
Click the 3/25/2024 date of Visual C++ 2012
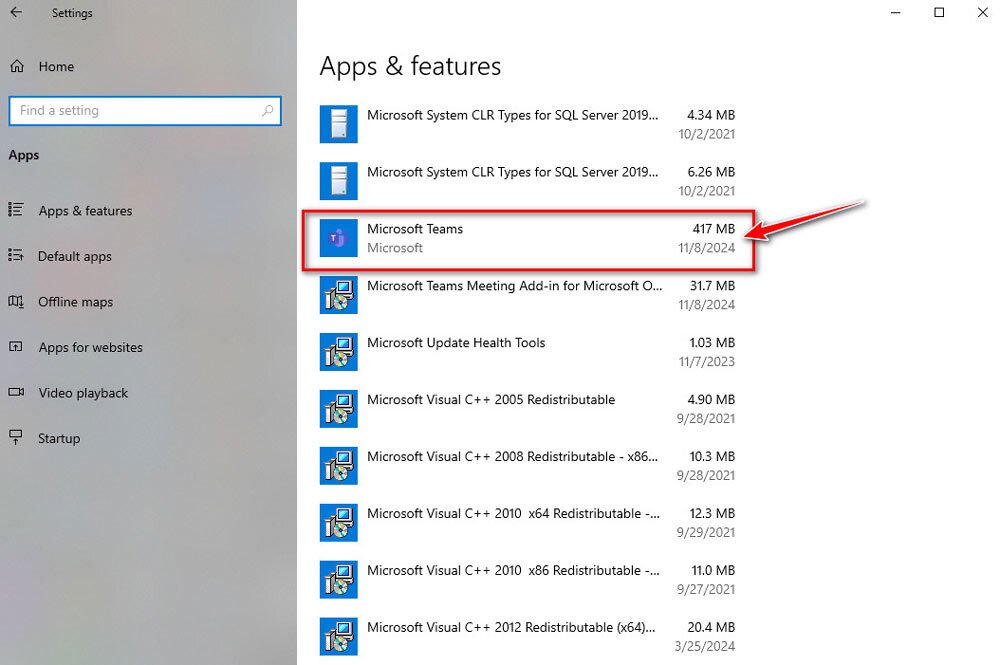pos(705,647)
